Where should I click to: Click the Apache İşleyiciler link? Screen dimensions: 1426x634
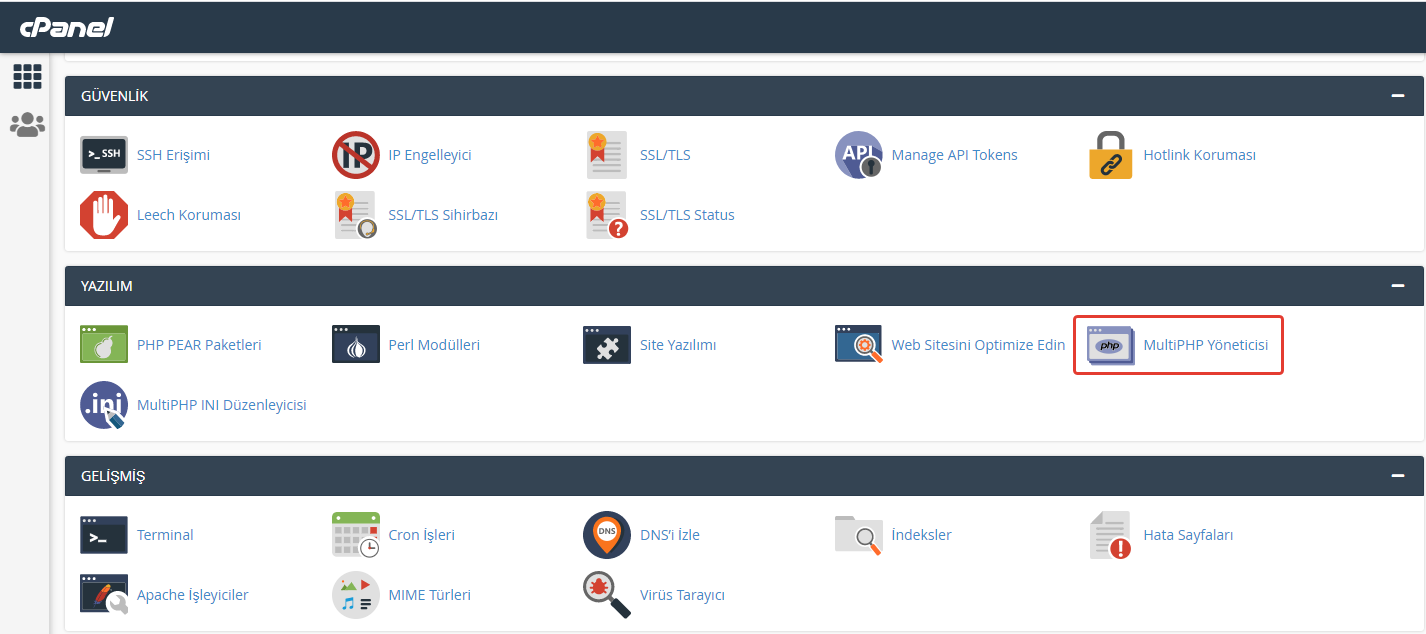pos(192,595)
